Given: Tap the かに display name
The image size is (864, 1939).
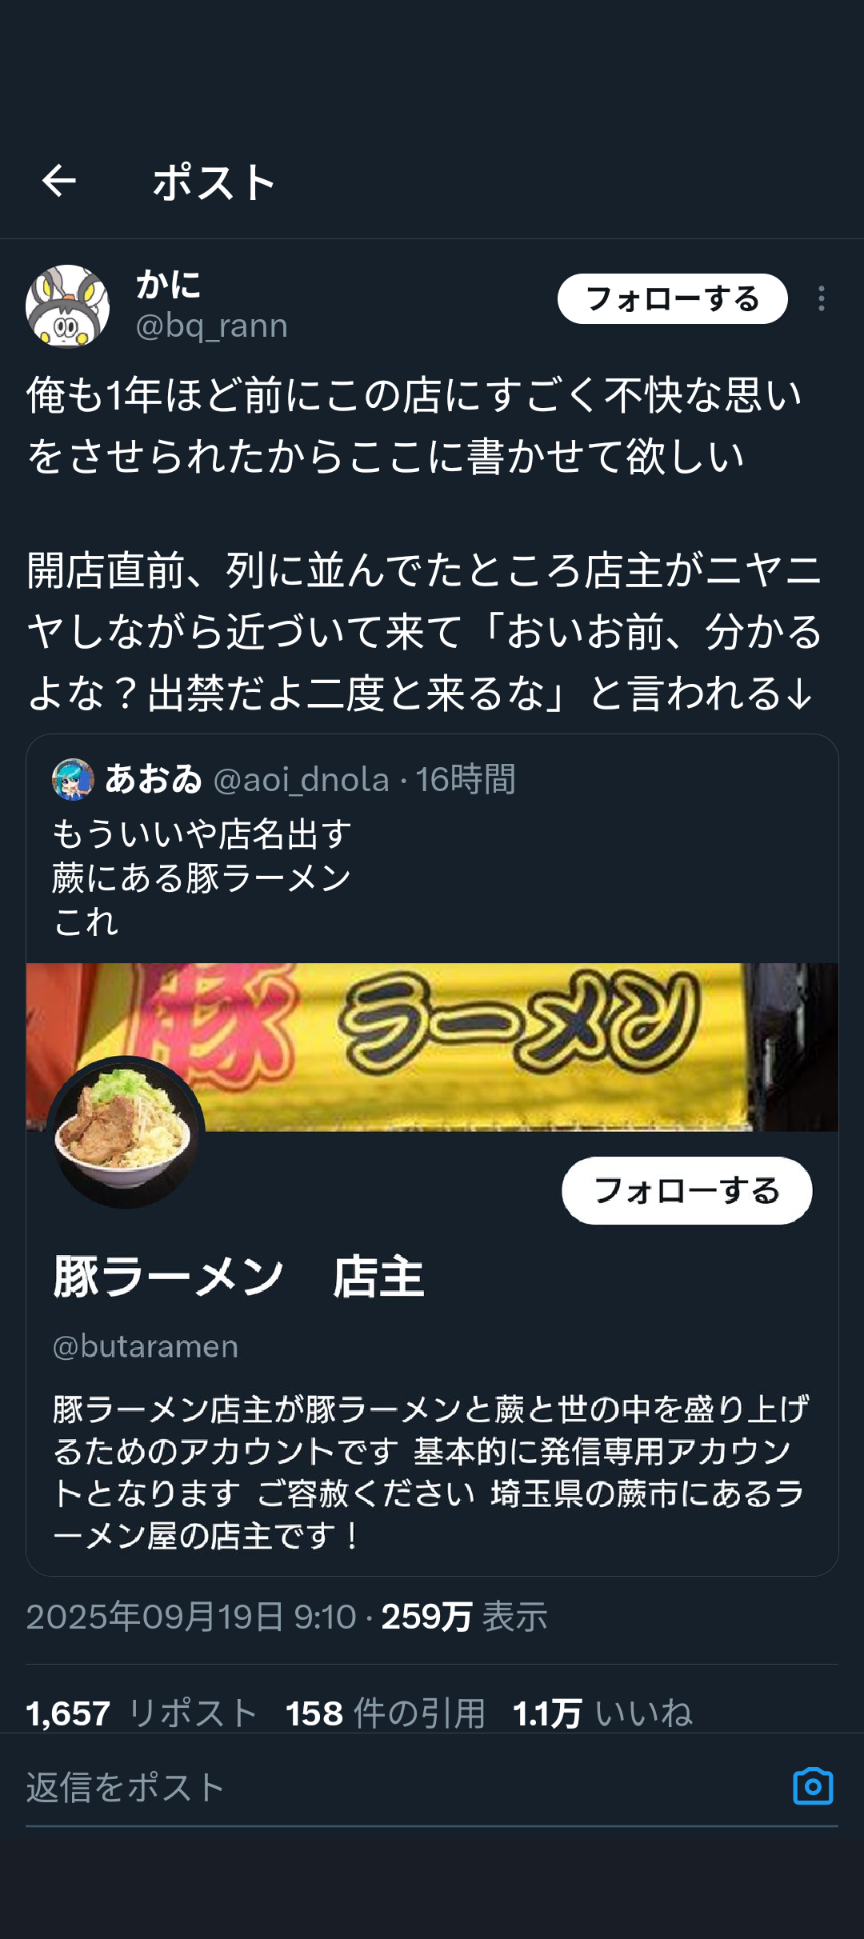Looking at the screenshot, I should [x=169, y=285].
